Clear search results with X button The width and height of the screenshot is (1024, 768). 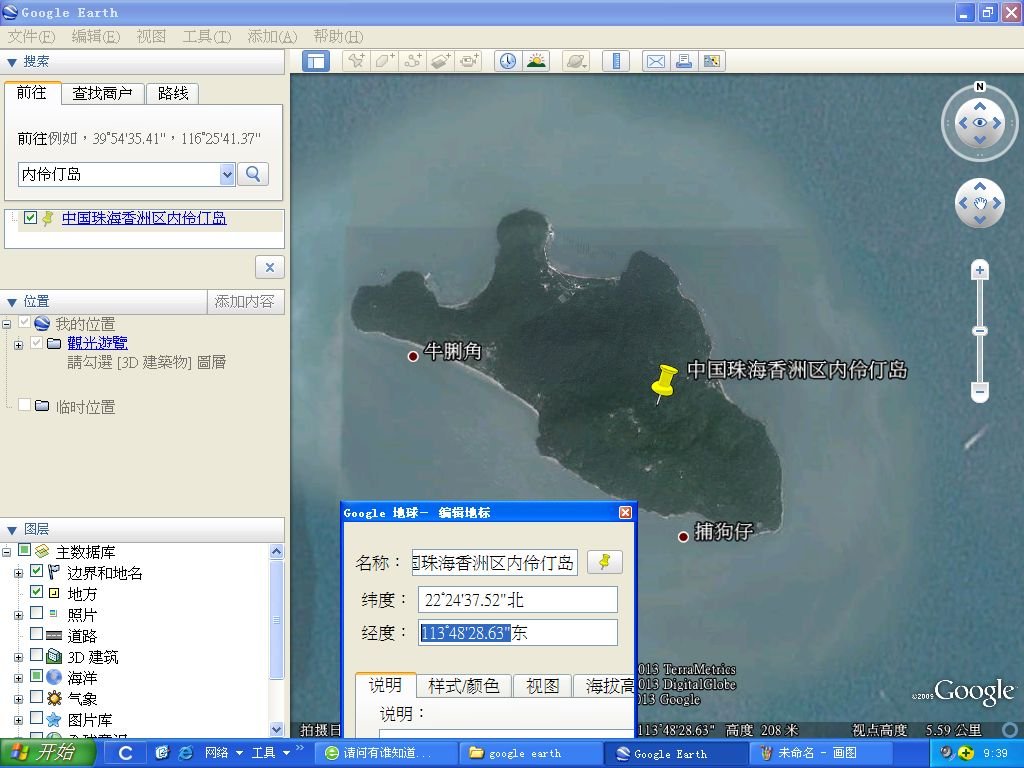point(270,267)
